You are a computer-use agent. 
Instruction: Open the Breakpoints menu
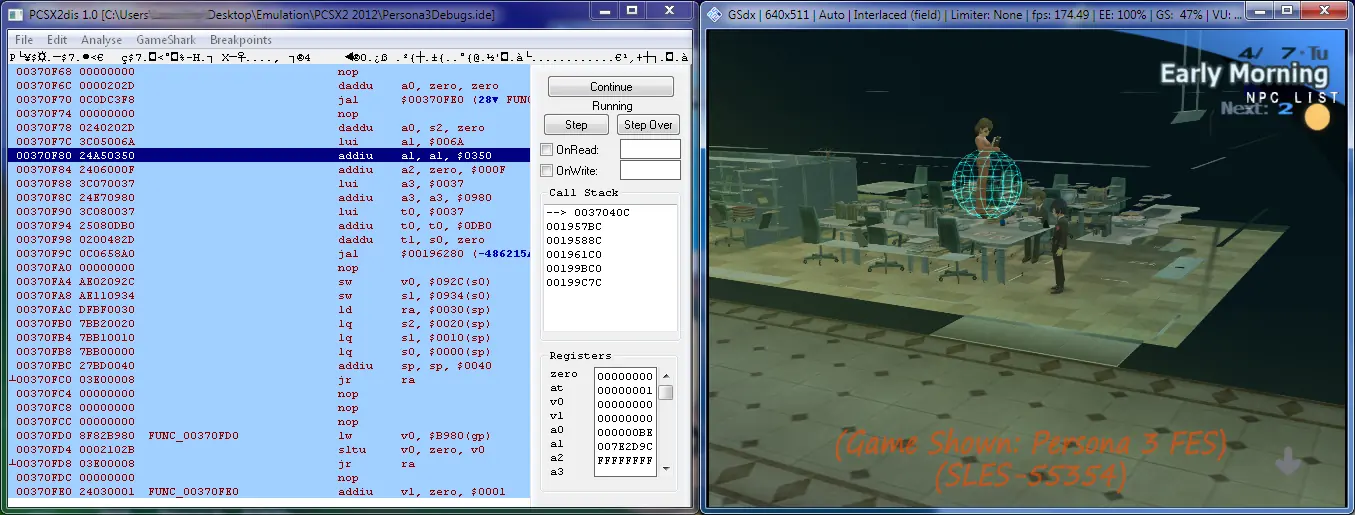[x=241, y=40]
